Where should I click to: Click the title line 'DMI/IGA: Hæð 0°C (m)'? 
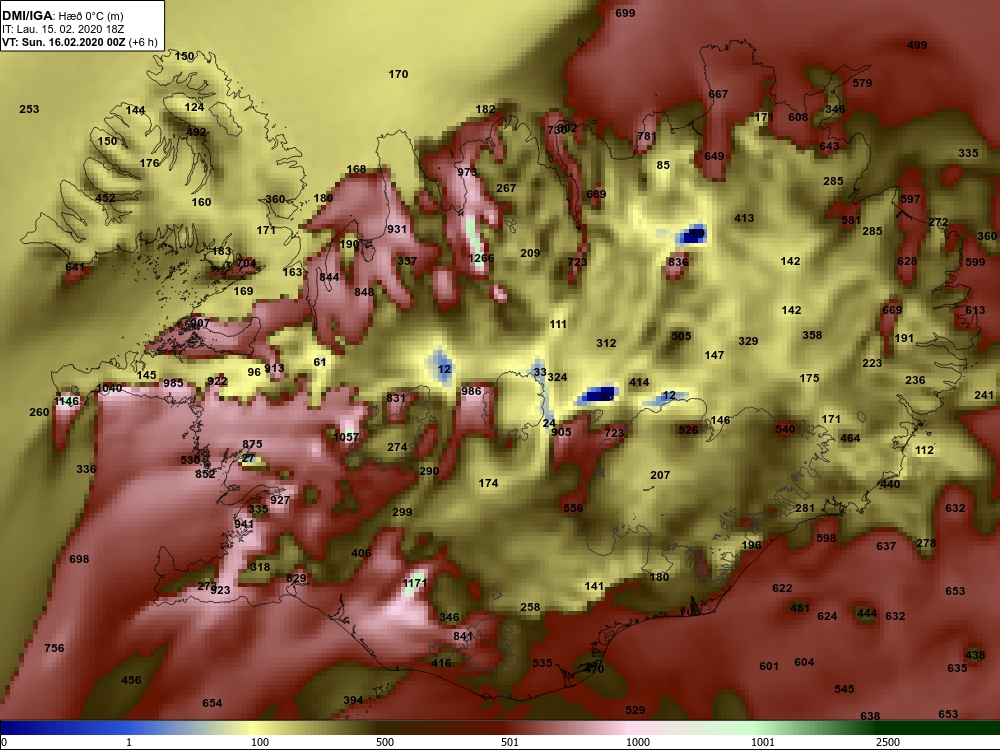(x=62, y=15)
